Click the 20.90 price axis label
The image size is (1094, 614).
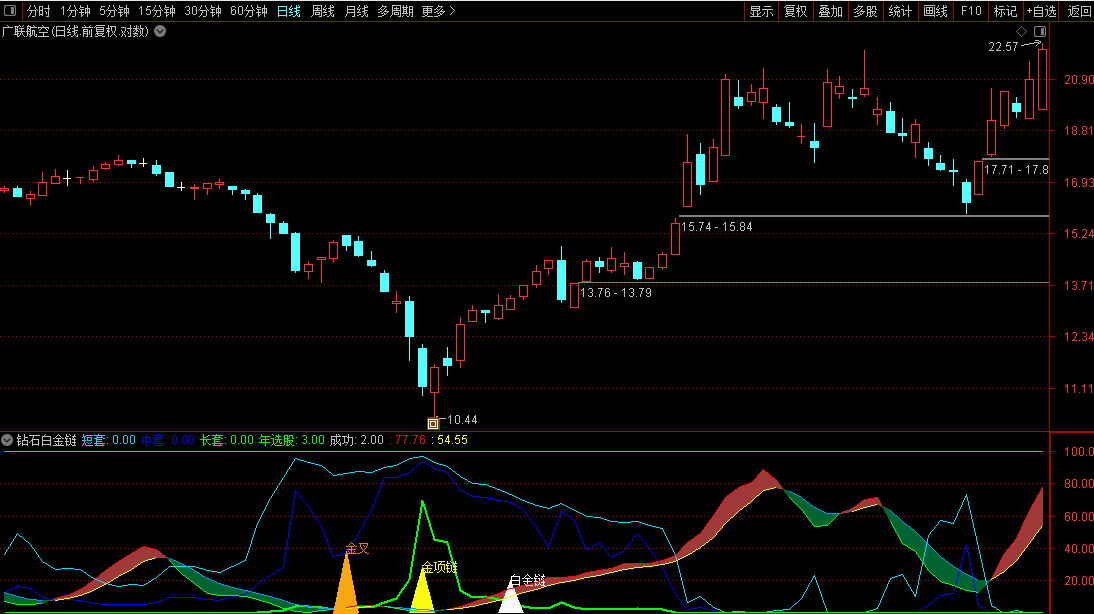(1079, 80)
